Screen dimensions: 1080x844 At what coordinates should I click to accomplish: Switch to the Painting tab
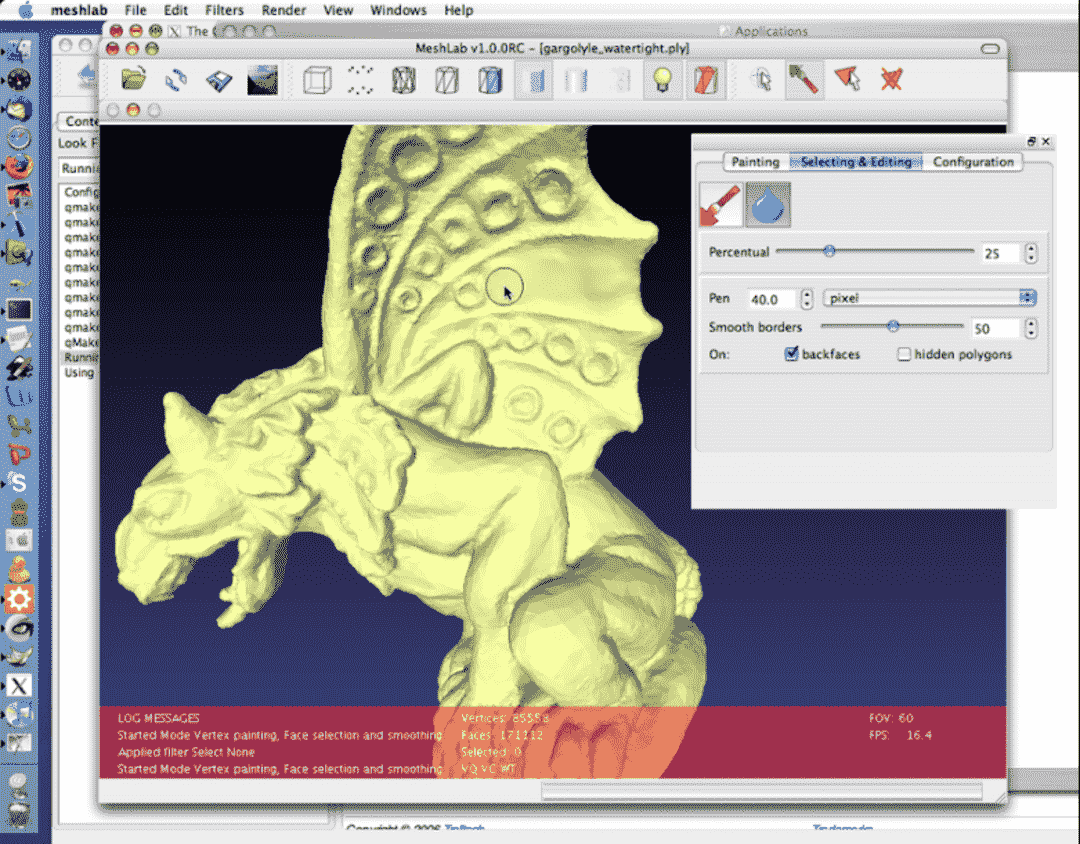tap(755, 162)
